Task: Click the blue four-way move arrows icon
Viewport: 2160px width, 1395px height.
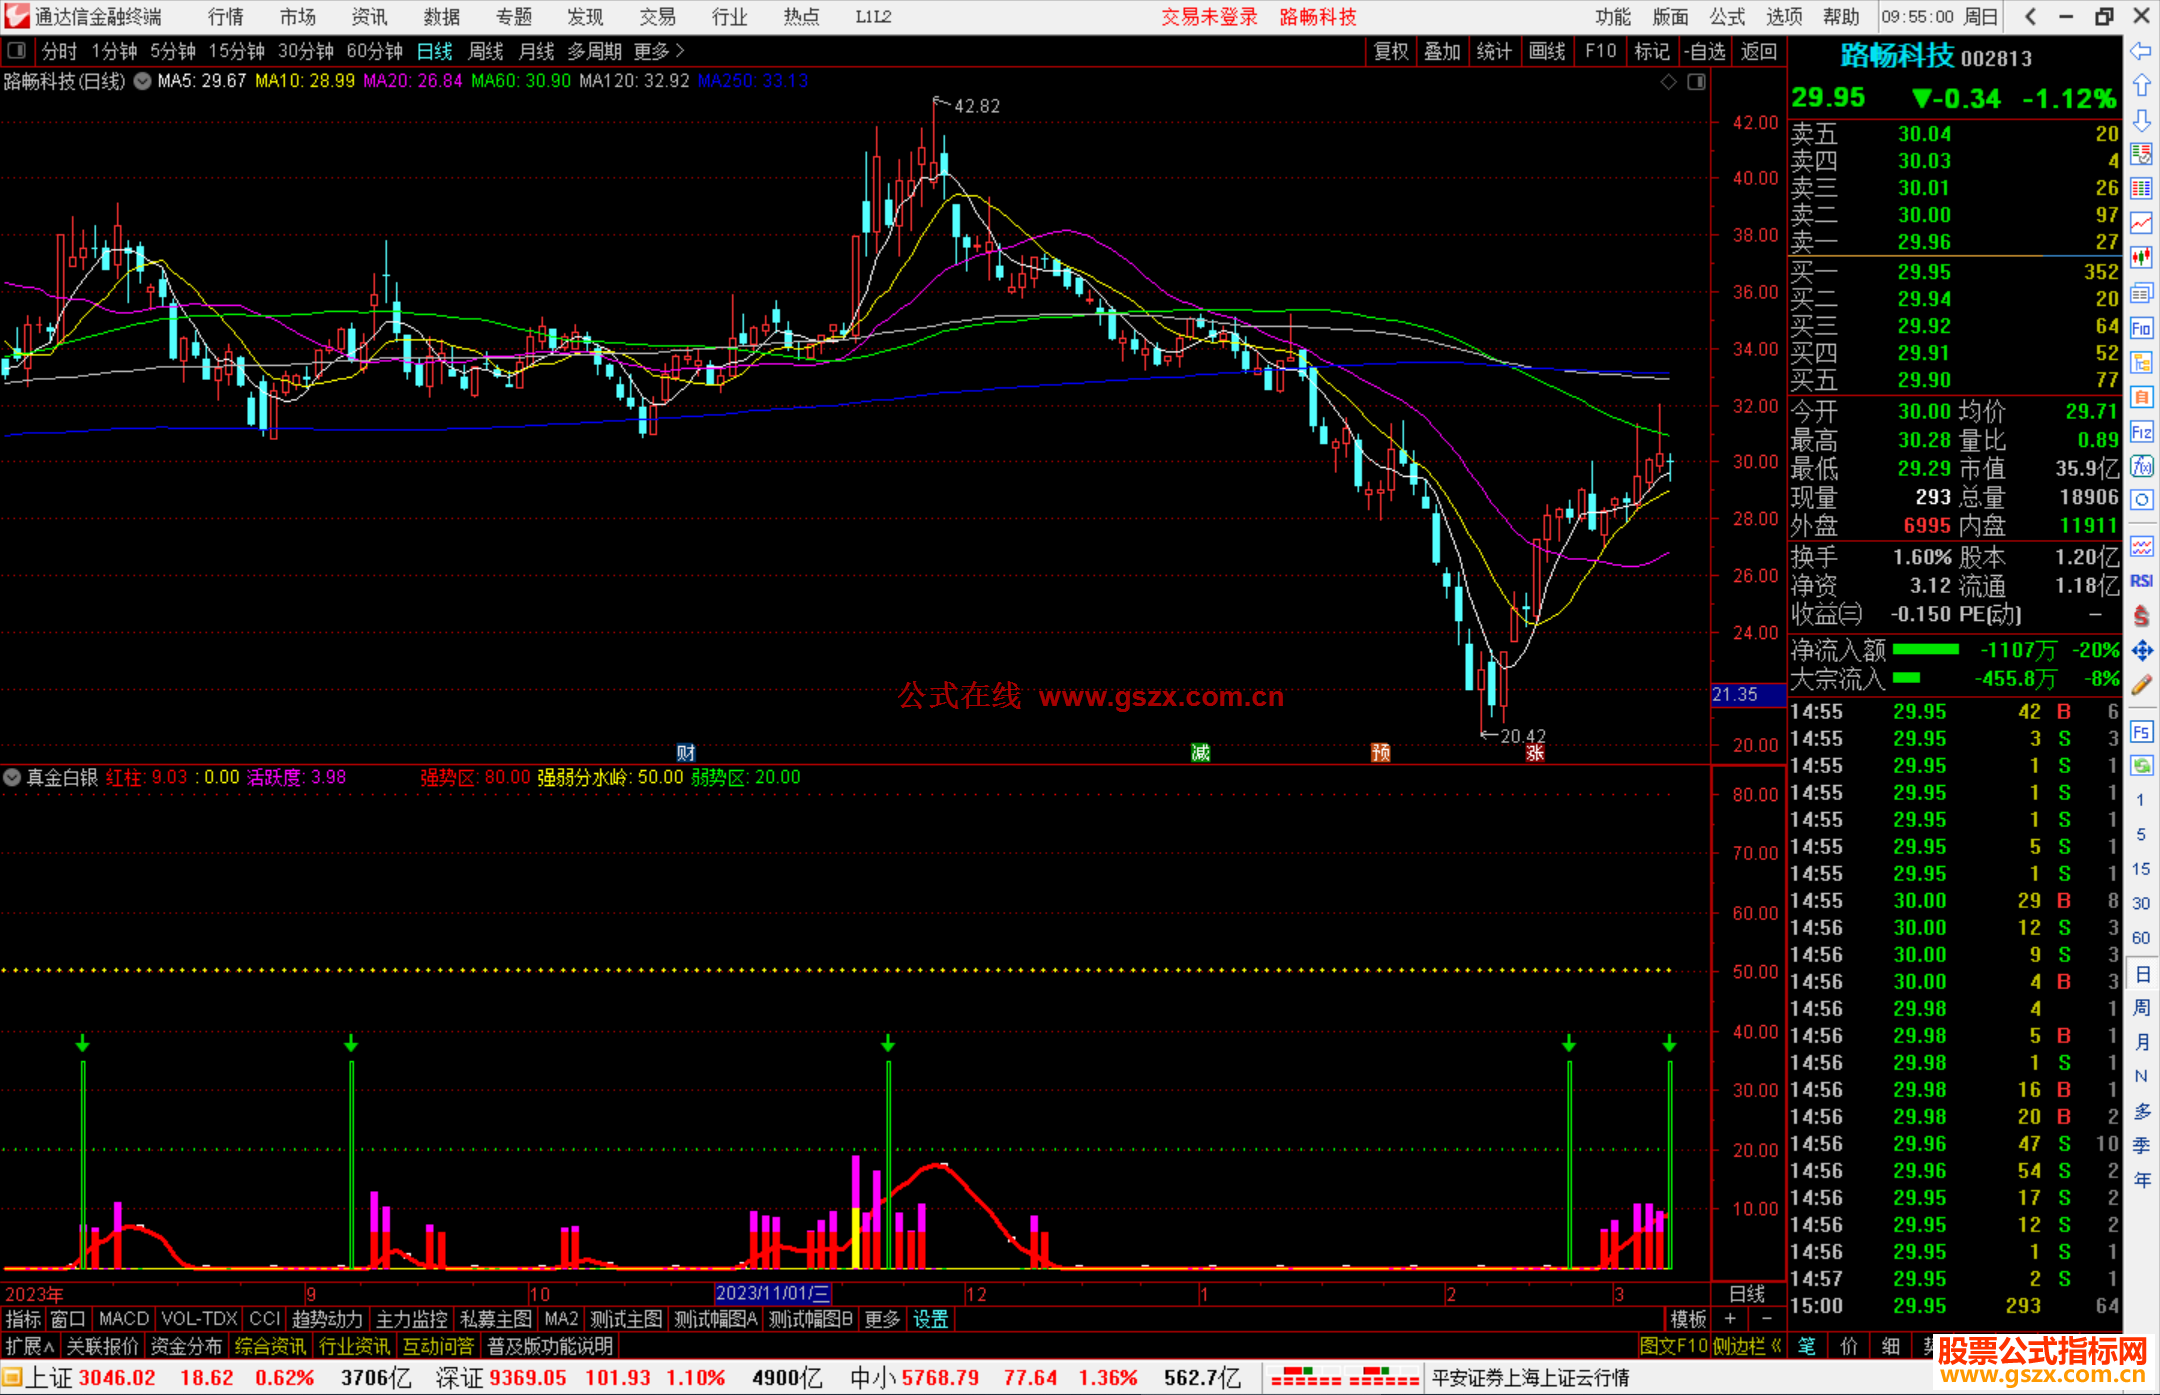Action: click(x=2141, y=651)
